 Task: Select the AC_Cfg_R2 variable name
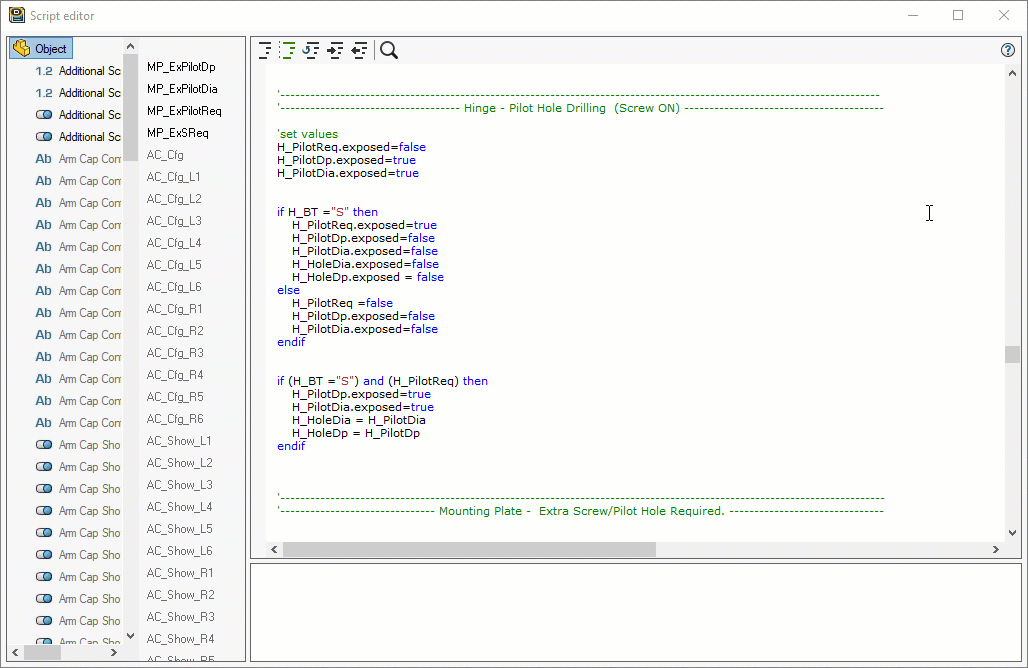pos(175,330)
